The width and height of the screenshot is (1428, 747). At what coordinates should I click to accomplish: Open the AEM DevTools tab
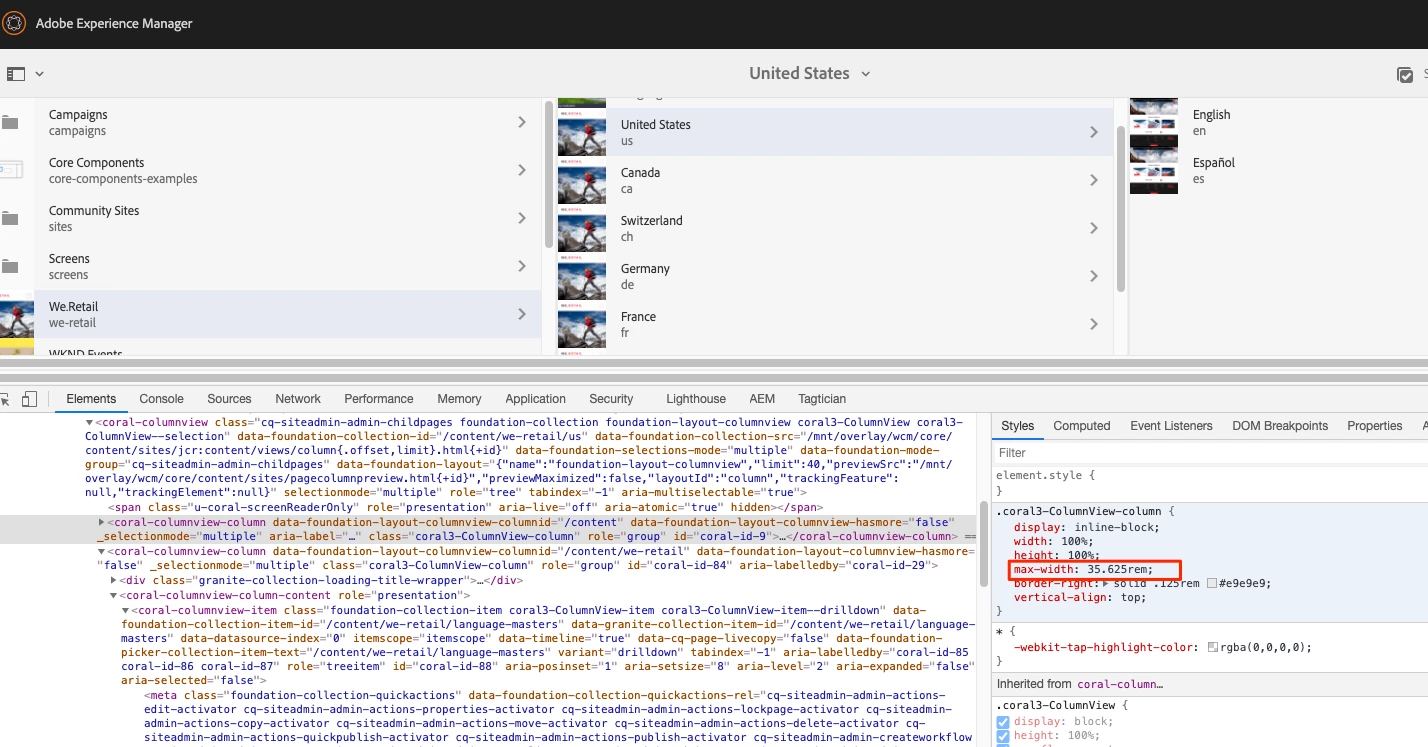tap(762, 398)
